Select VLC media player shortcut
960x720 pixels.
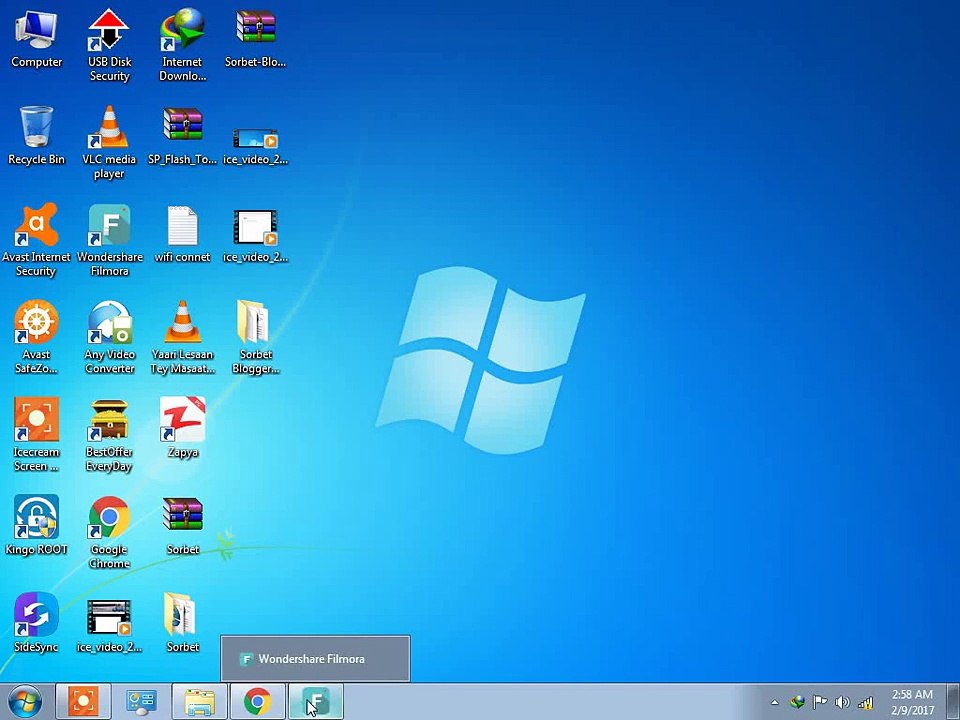[109, 143]
